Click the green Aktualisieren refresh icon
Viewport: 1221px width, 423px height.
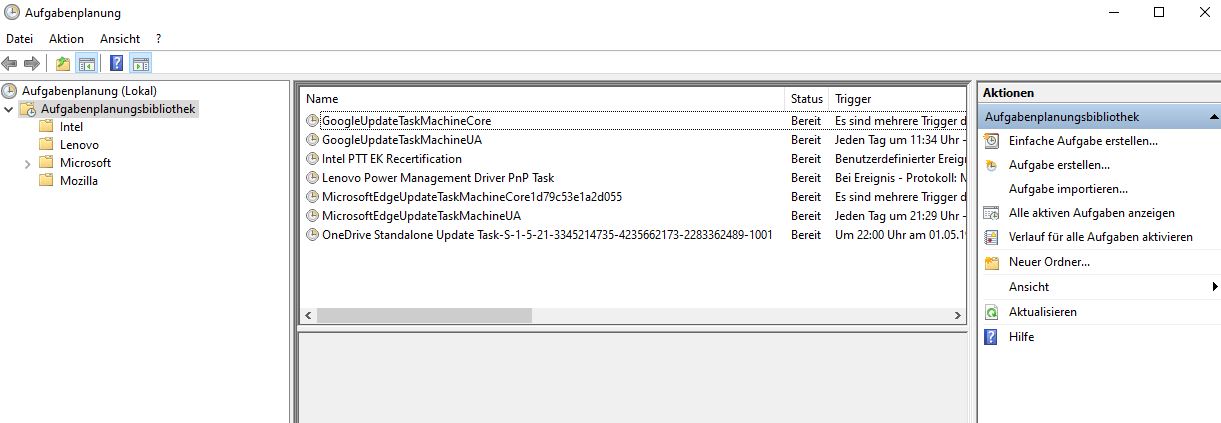[x=991, y=312]
